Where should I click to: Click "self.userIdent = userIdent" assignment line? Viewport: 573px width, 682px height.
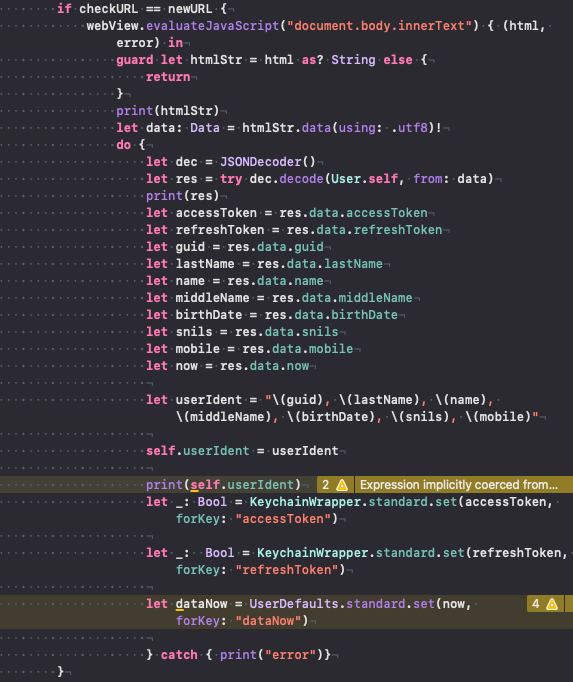coord(242,451)
